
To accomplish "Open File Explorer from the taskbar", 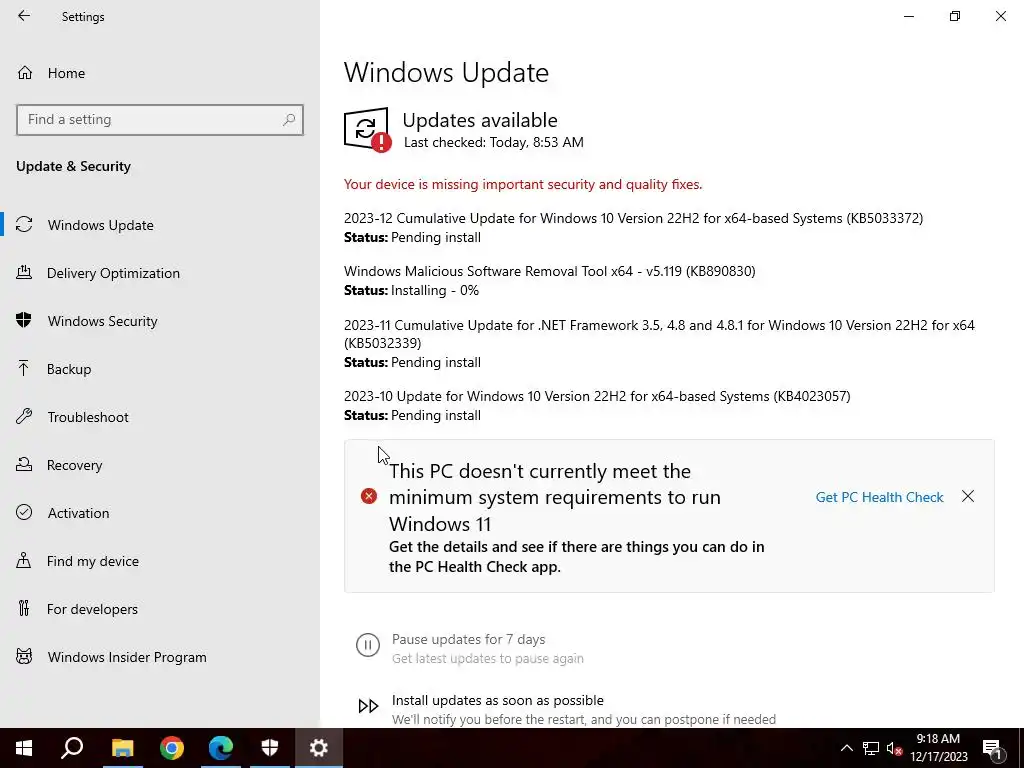I will [x=123, y=748].
